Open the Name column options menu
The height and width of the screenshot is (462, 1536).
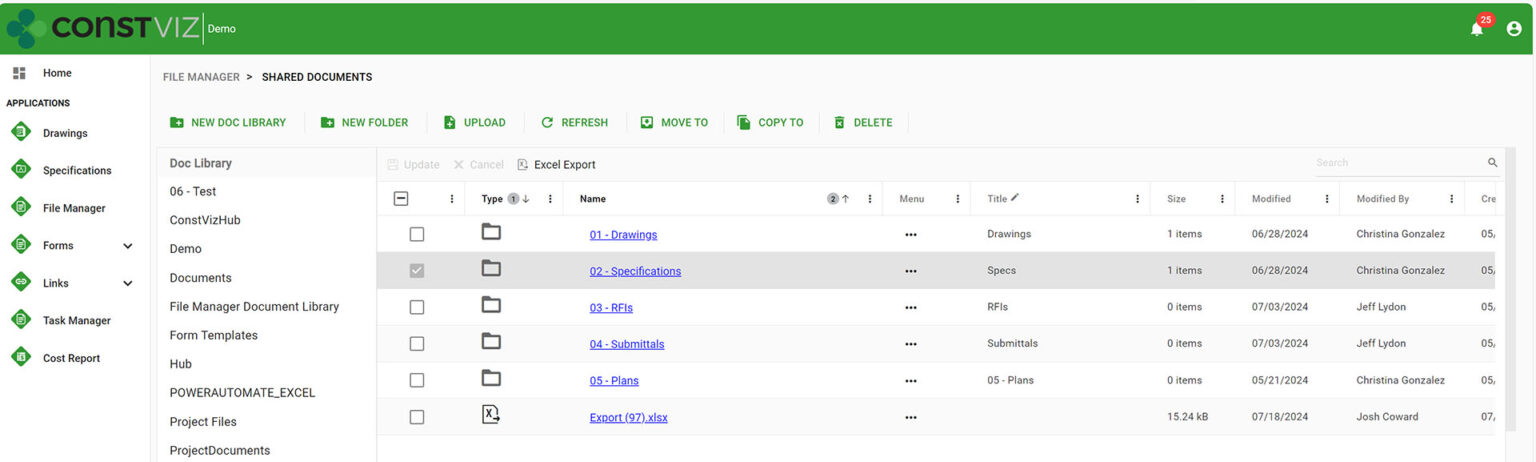point(869,199)
